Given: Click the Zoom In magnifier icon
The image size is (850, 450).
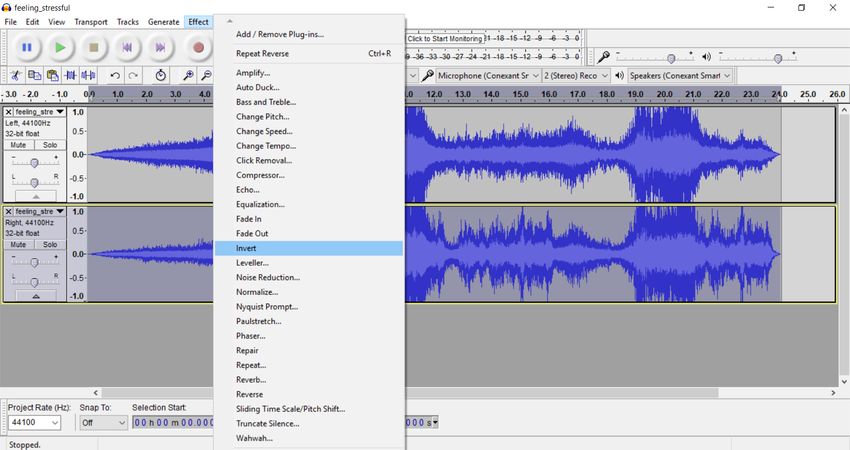Looking at the screenshot, I should (188, 75).
